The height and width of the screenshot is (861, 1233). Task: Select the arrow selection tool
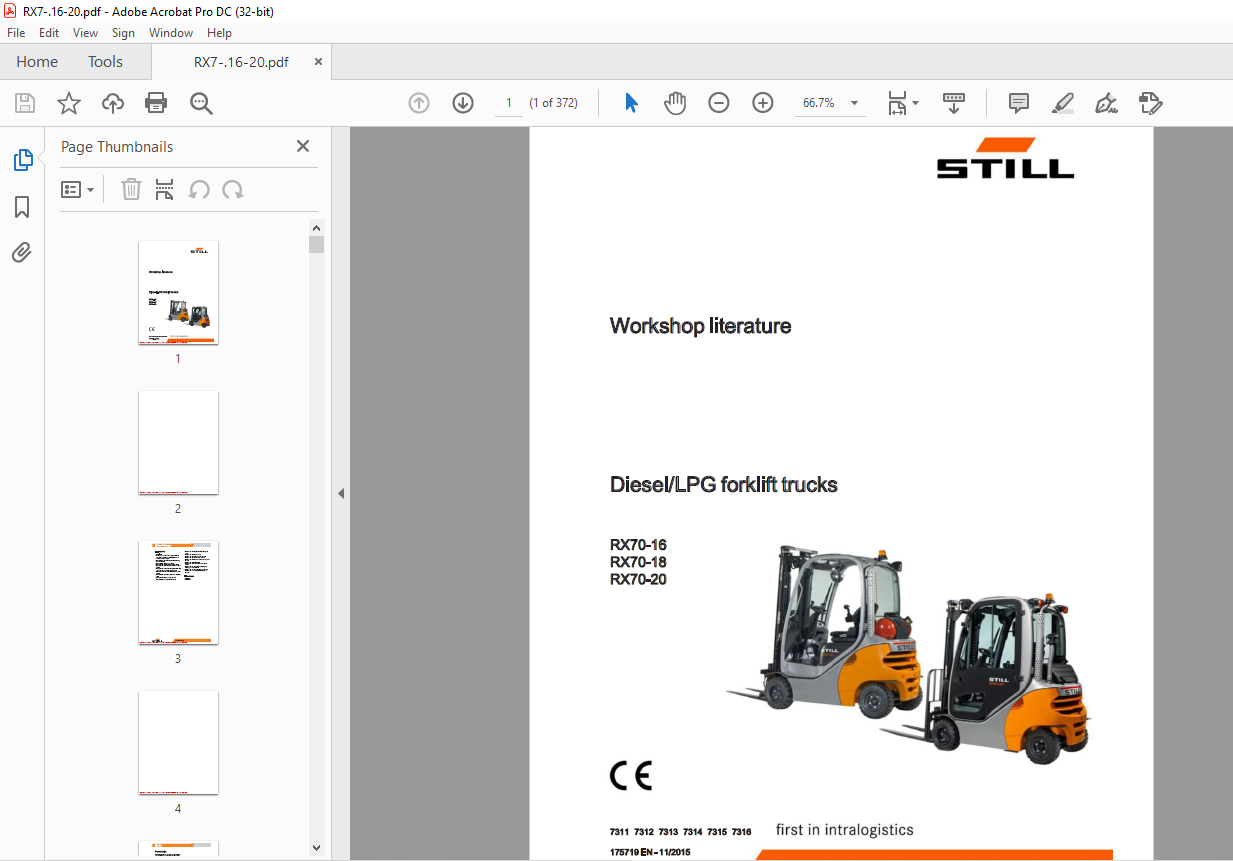point(631,103)
